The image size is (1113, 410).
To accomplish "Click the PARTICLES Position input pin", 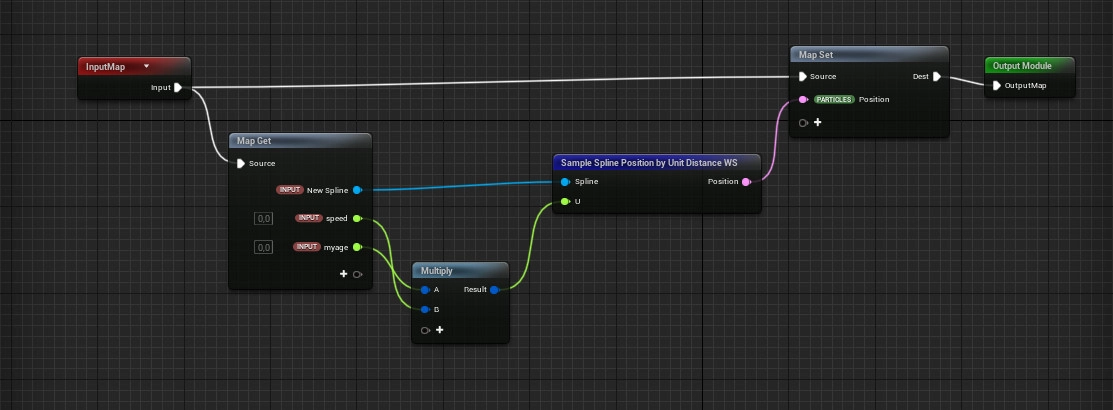I will [803, 100].
